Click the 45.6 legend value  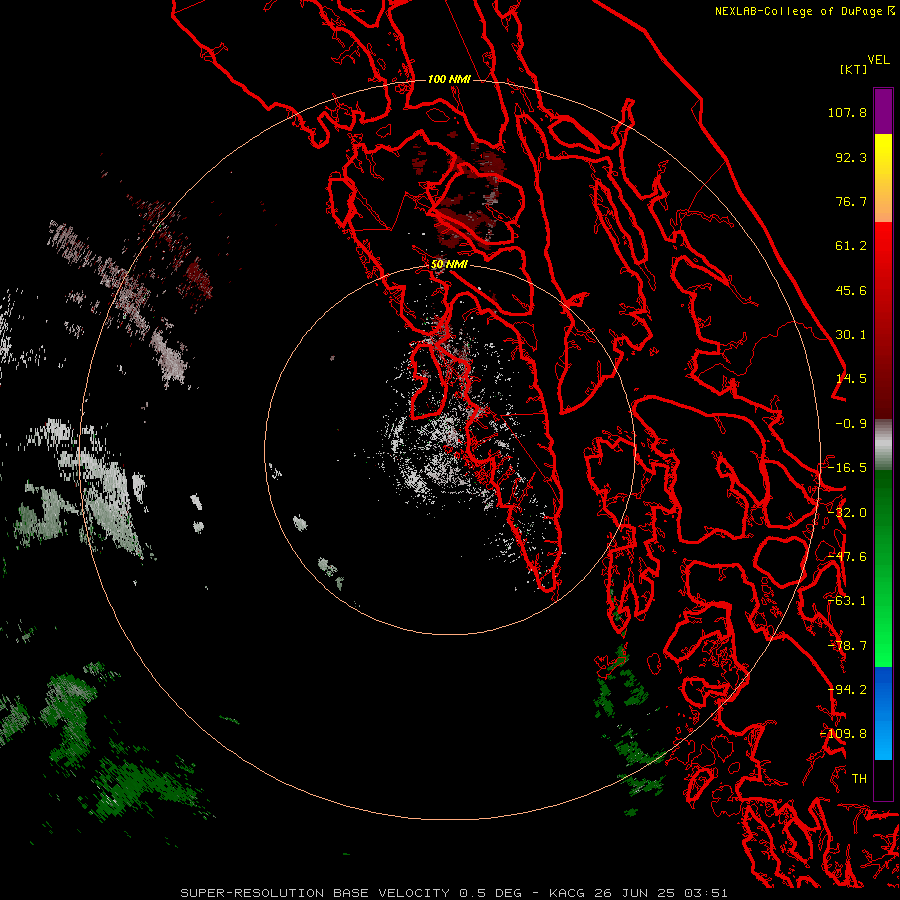(x=851, y=290)
